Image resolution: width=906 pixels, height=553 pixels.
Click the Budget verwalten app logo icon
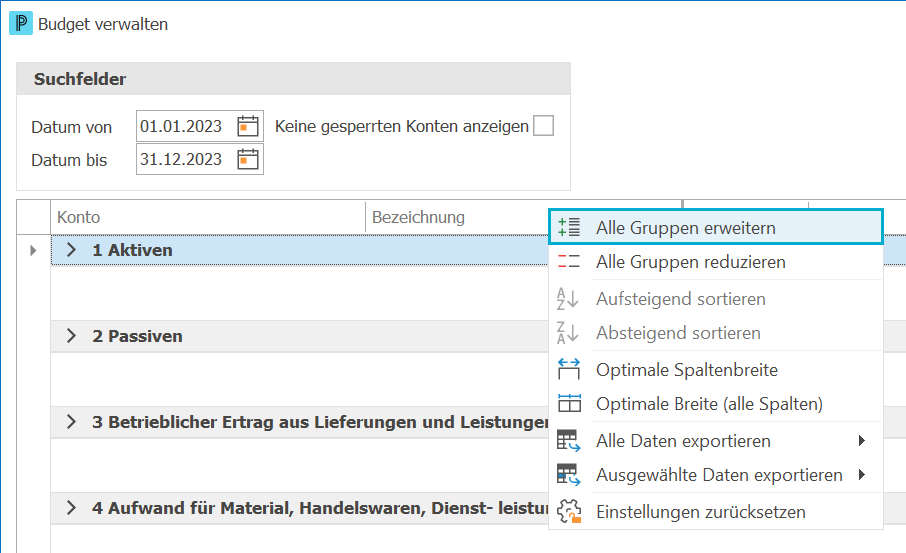[21, 24]
